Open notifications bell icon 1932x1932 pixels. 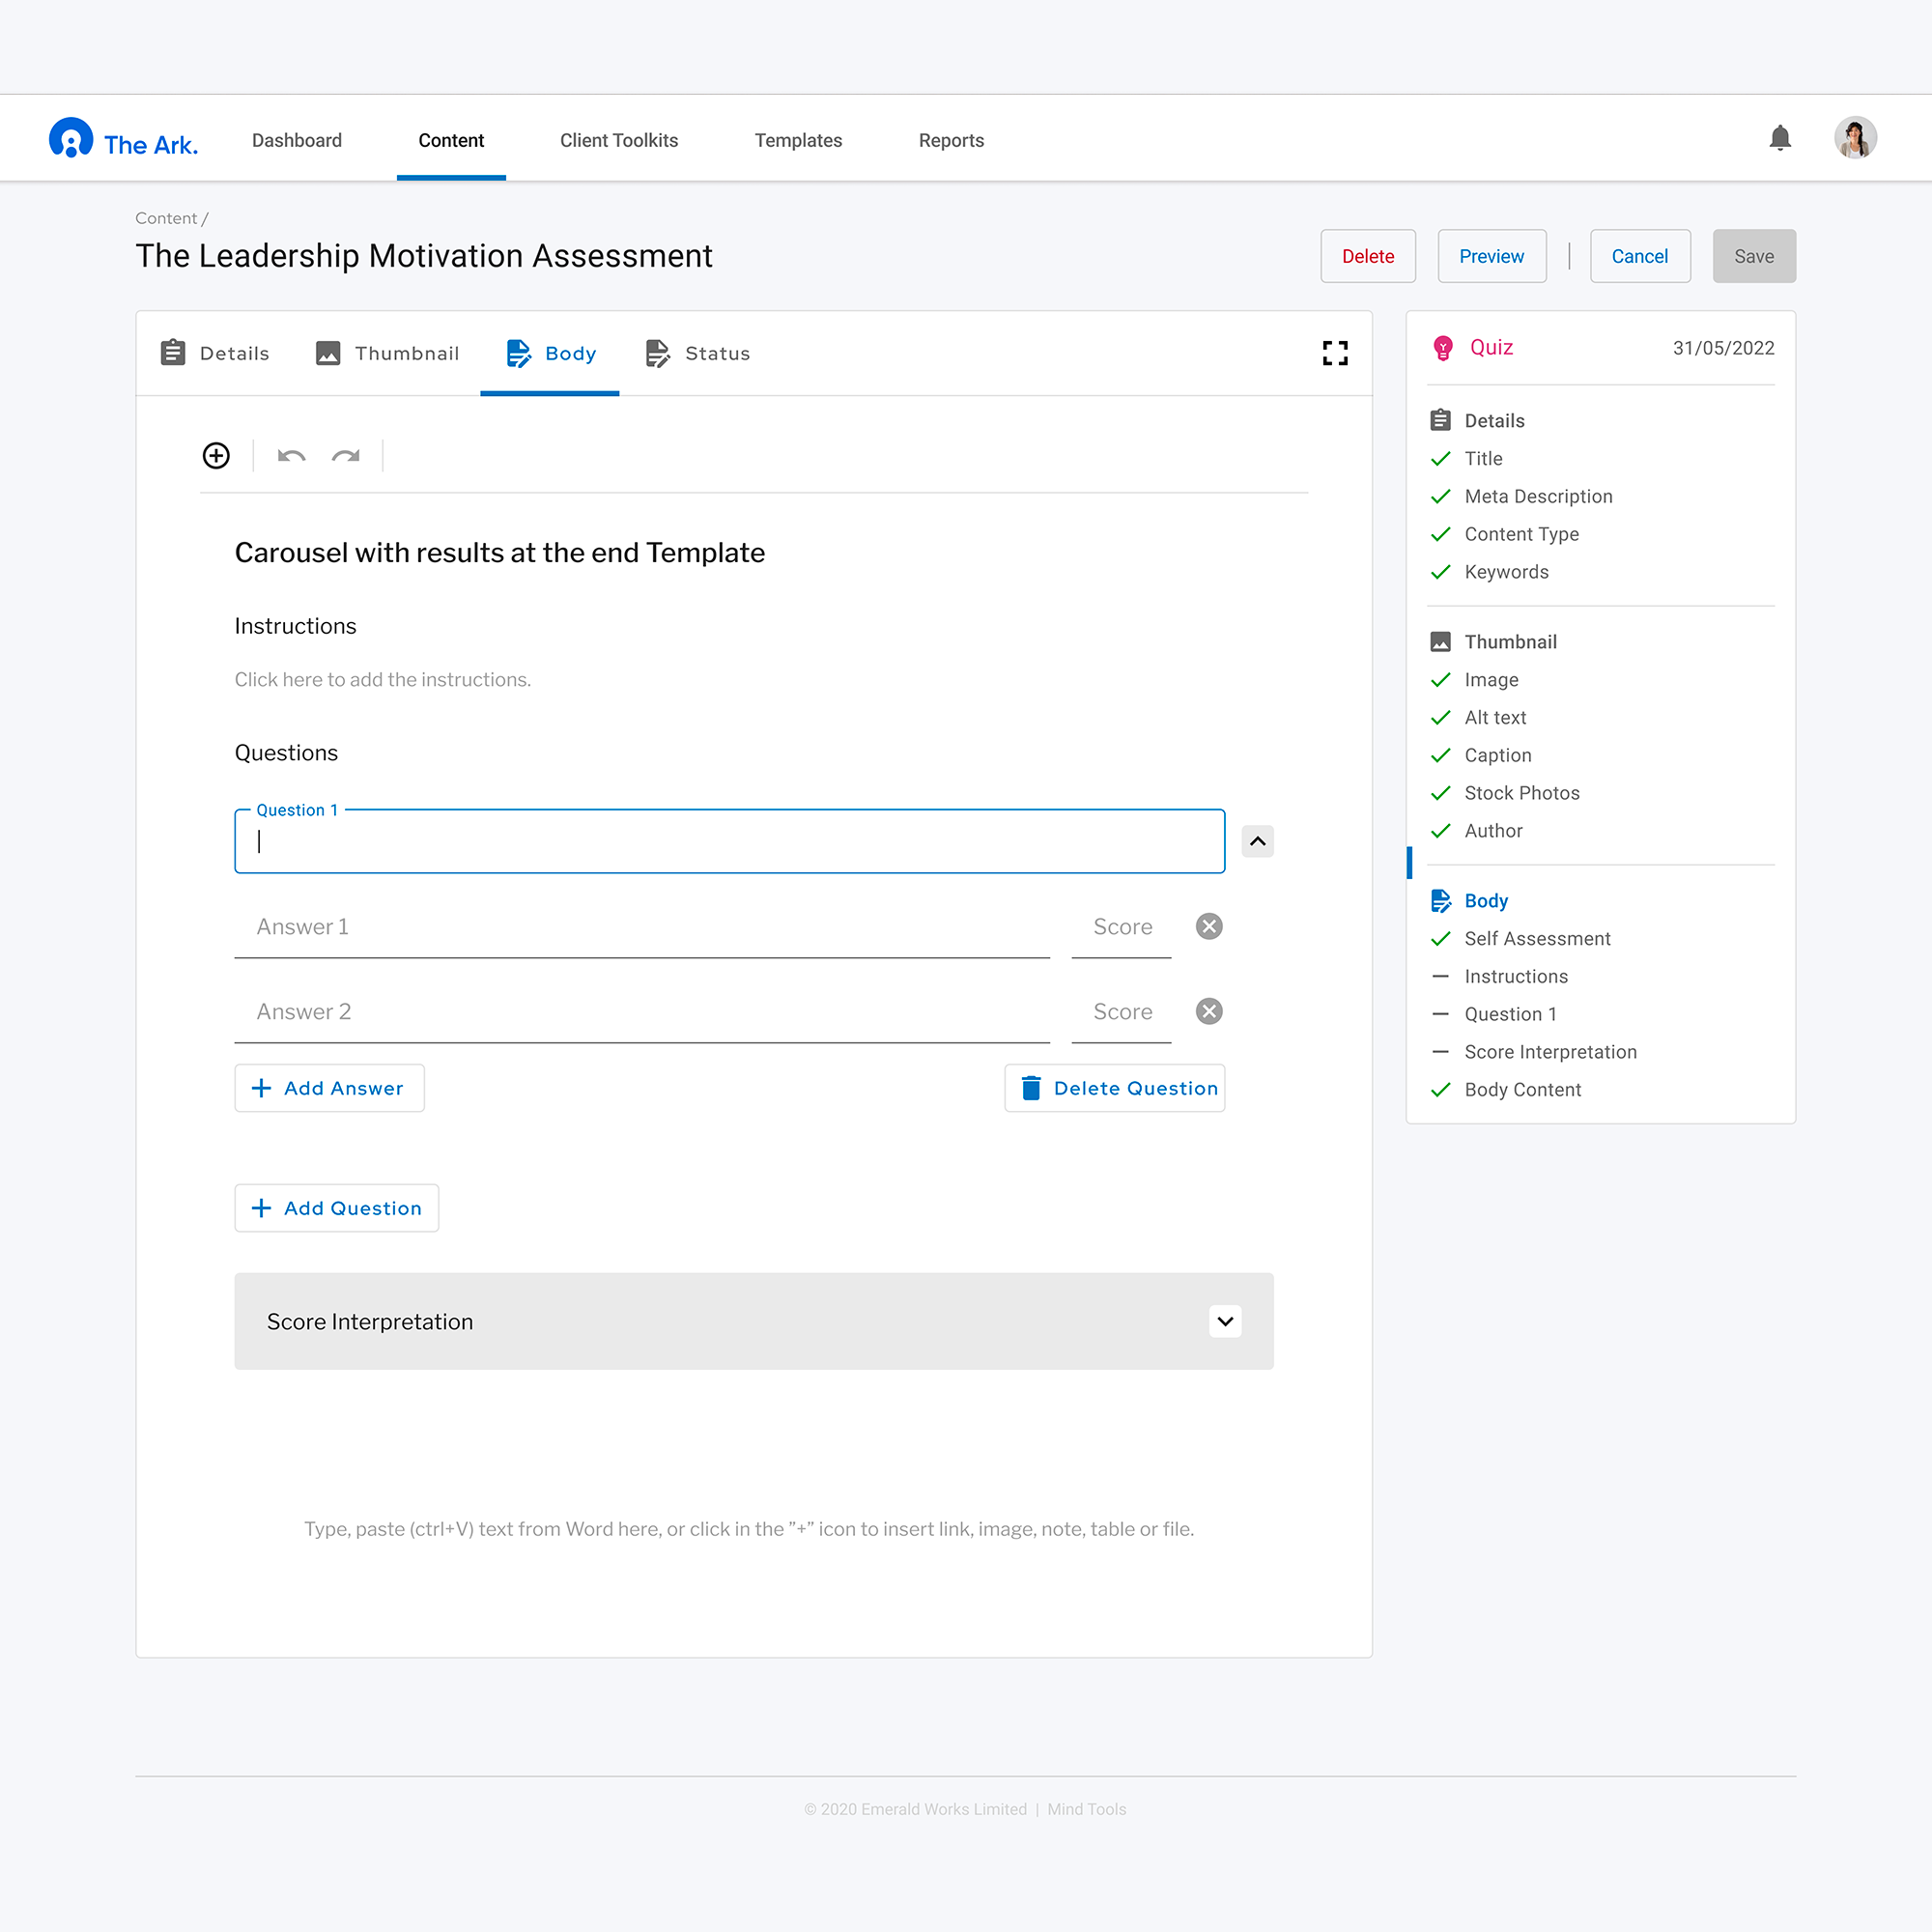(x=1780, y=138)
